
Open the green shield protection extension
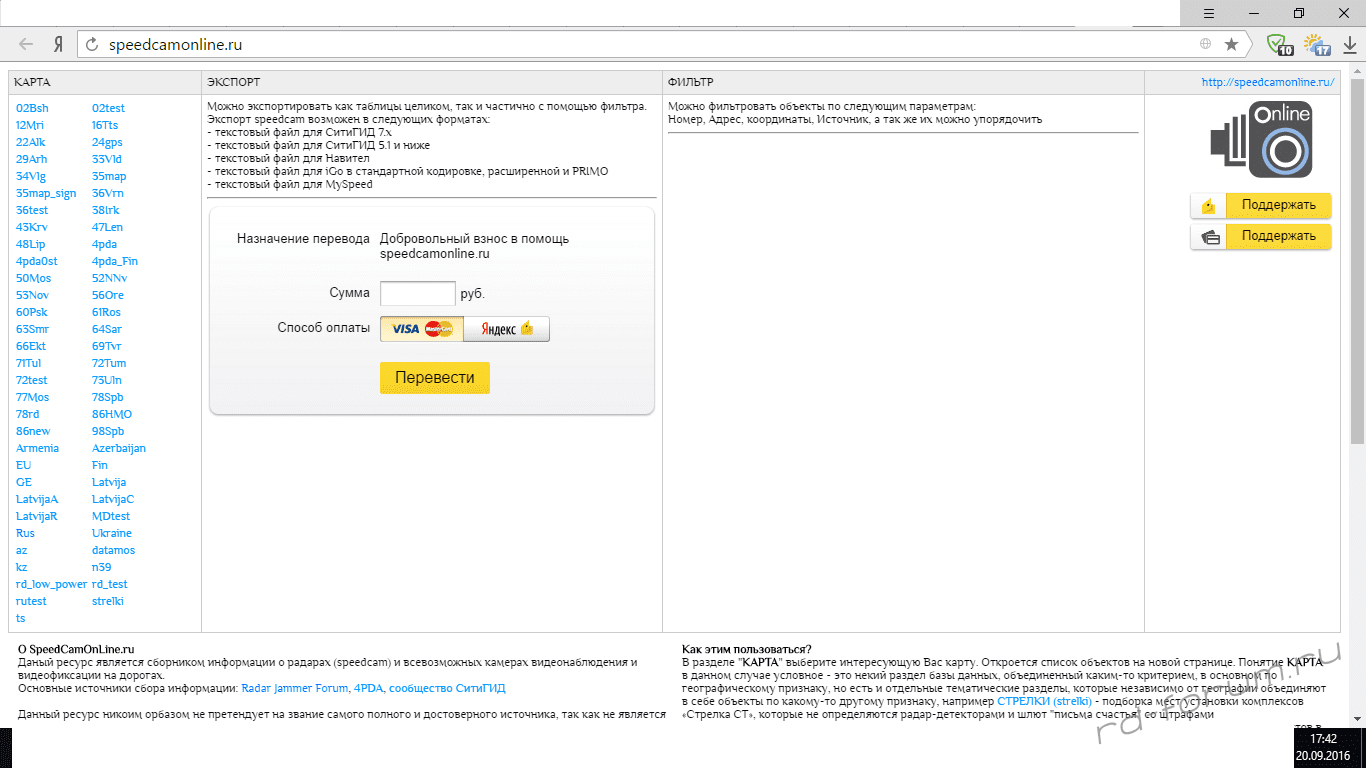point(1277,44)
